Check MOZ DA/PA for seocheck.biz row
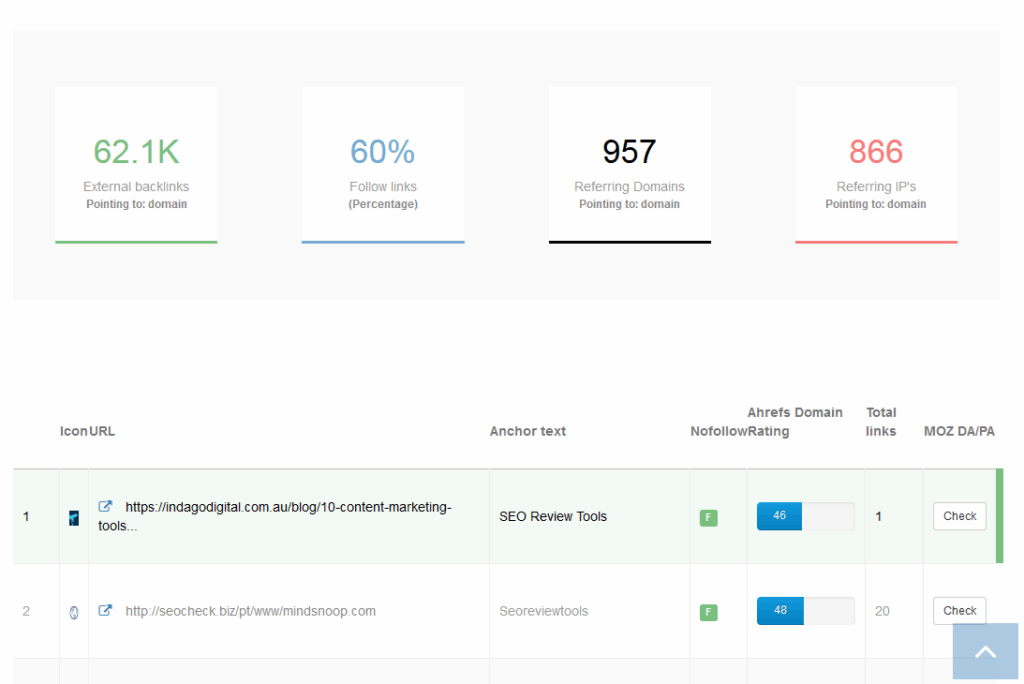Image resolution: width=1024 pixels, height=684 pixels. [x=959, y=611]
